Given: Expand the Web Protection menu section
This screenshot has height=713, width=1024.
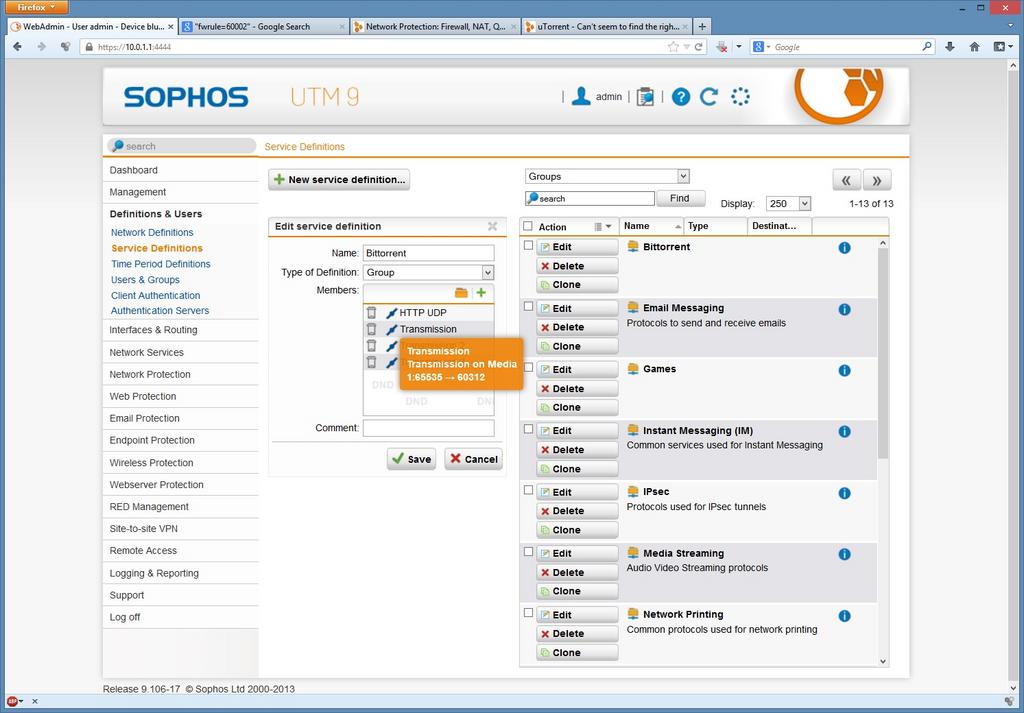Looking at the screenshot, I should (x=142, y=396).
